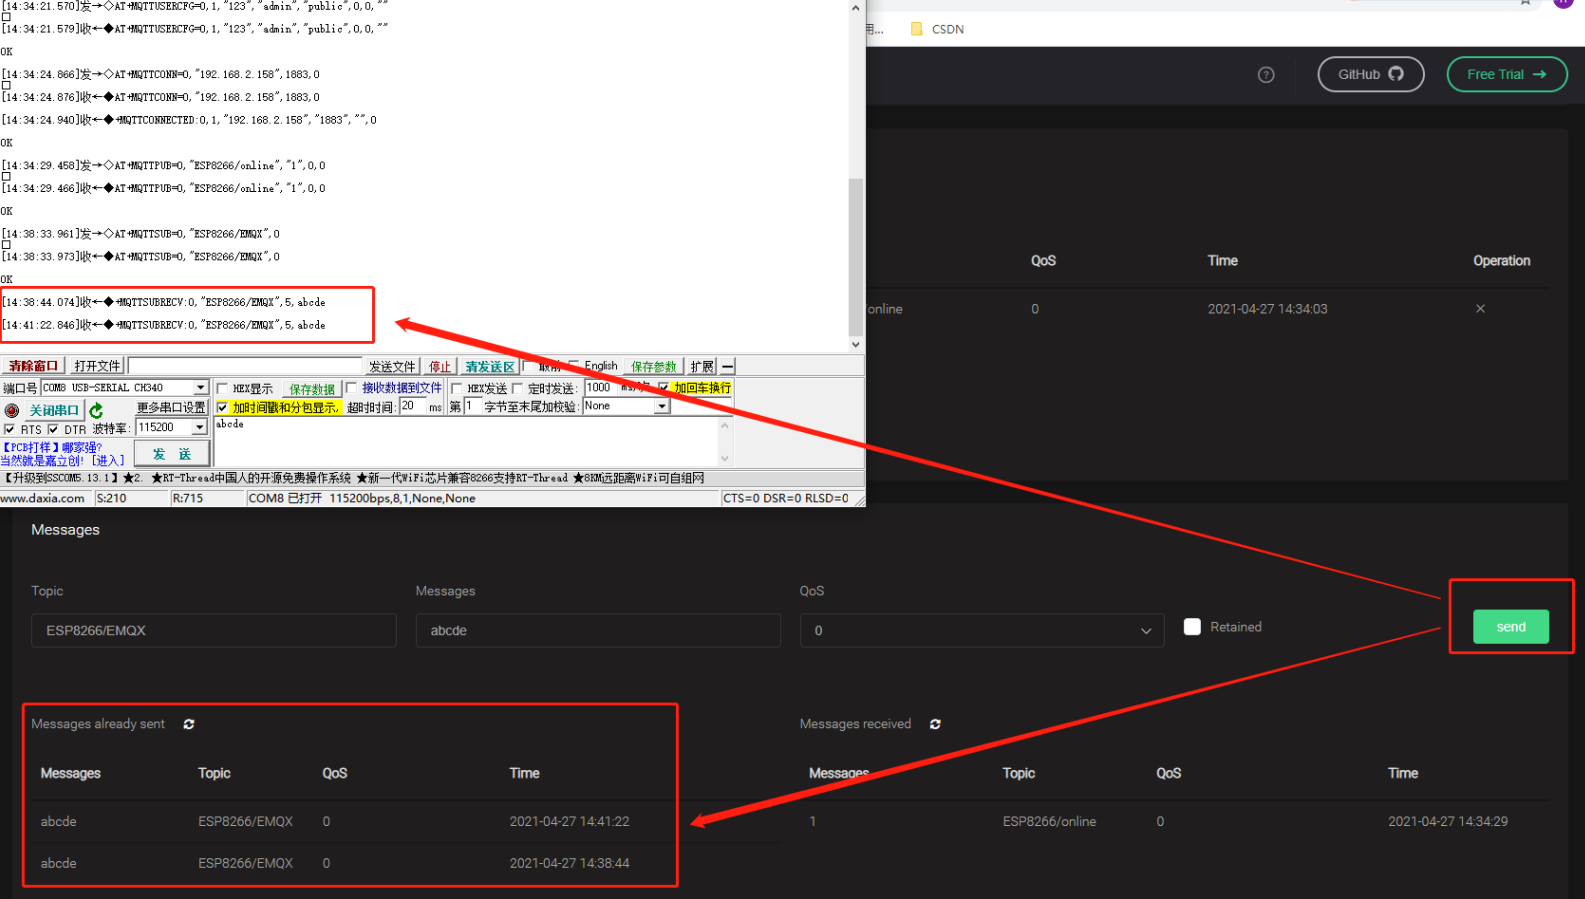Toggle 加回车换行 checkbox
This screenshot has width=1585, height=899.
click(663, 388)
